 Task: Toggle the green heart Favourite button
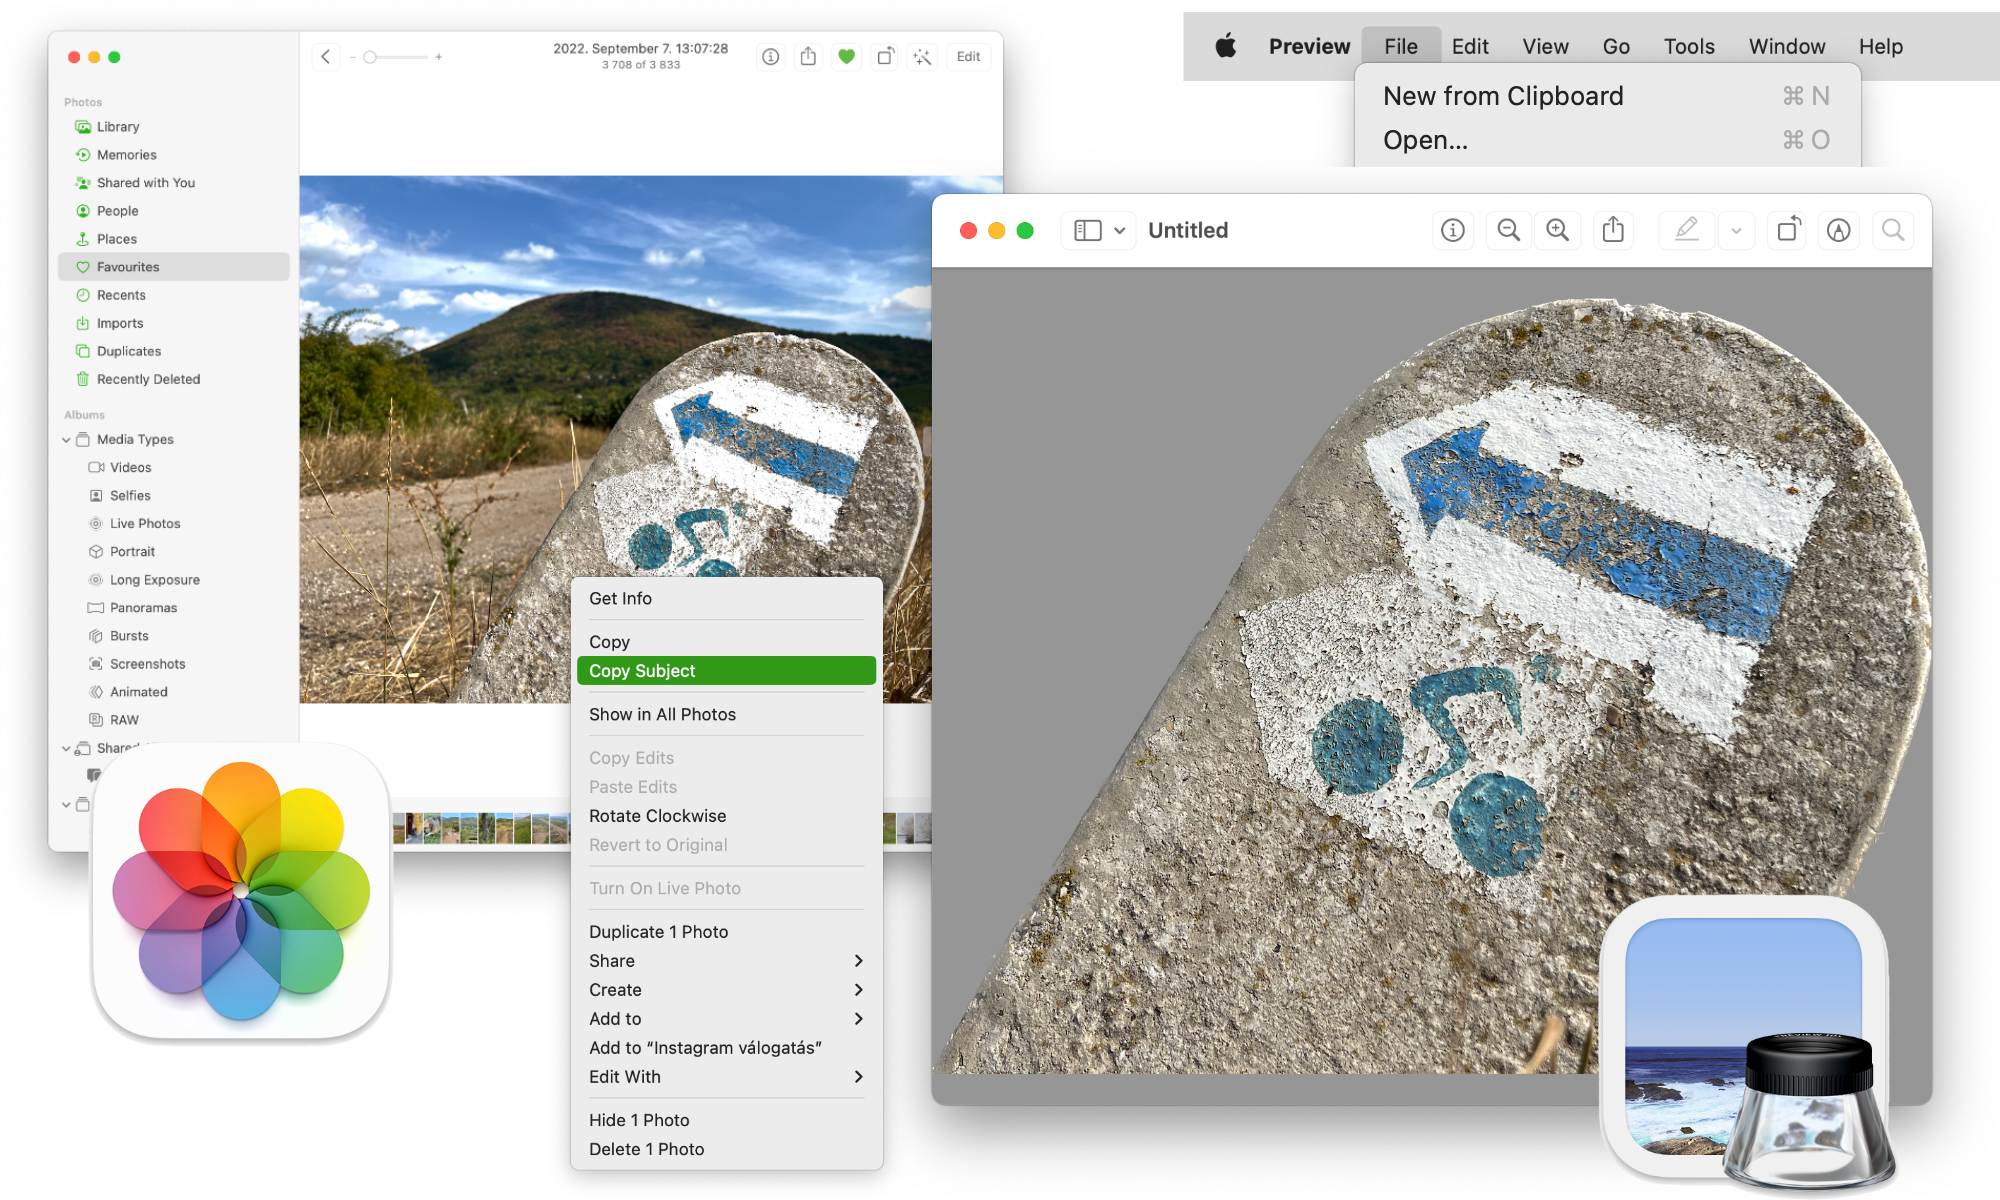tap(846, 57)
